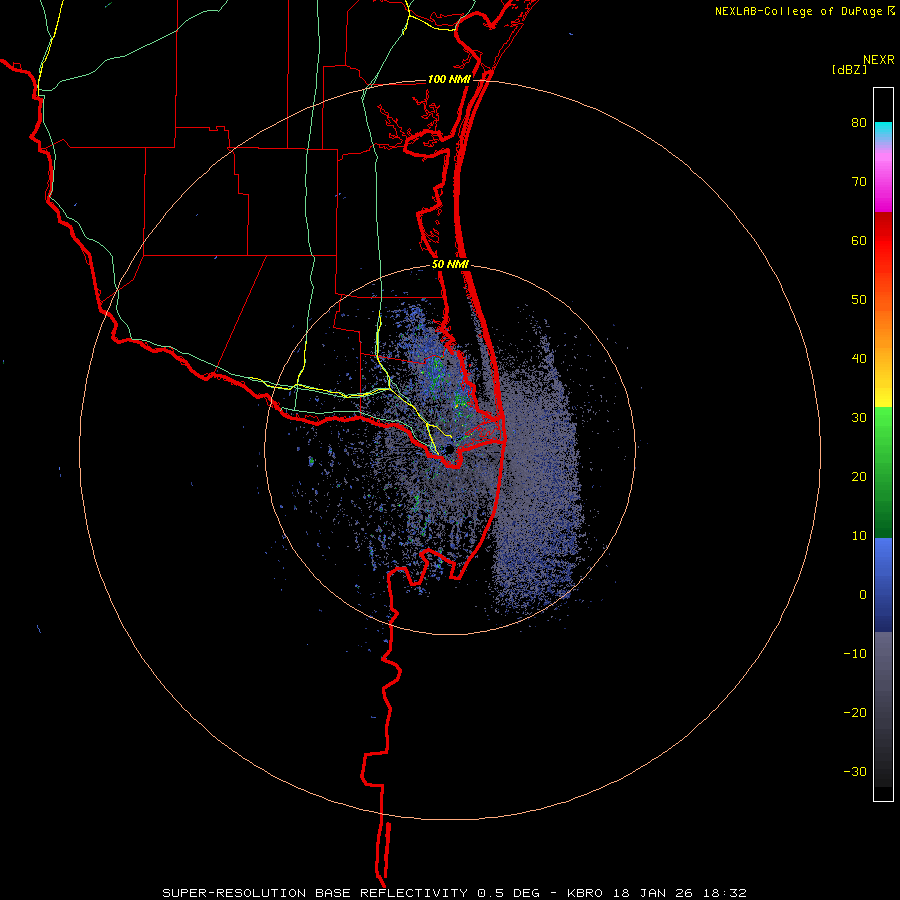The height and width of the screenshot is (900, 900).
Task: Click the dark radar site dot at map center
Action: 449,449
